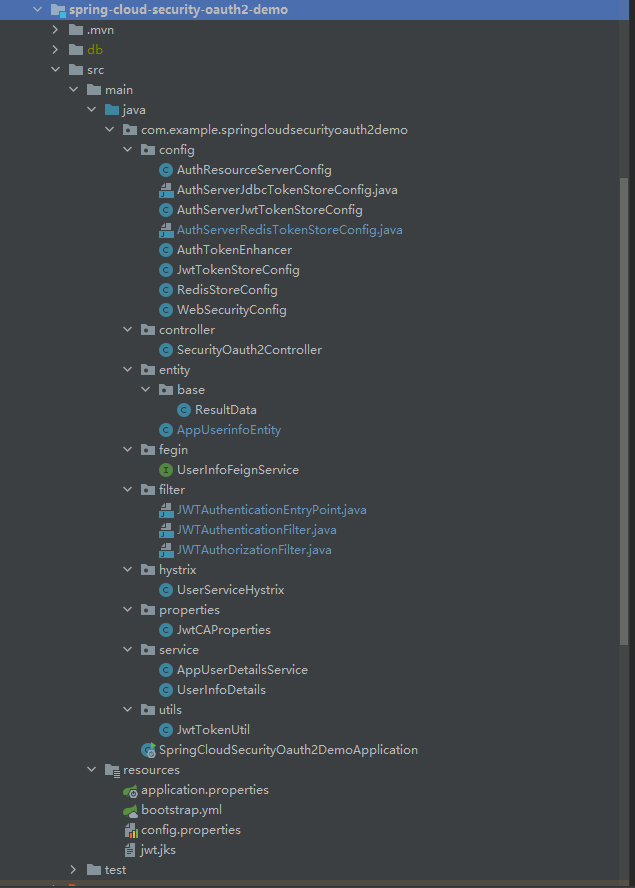
Task: Select SpringCloudSecurityOauth2DemoApplication file name
Action: 288,750
